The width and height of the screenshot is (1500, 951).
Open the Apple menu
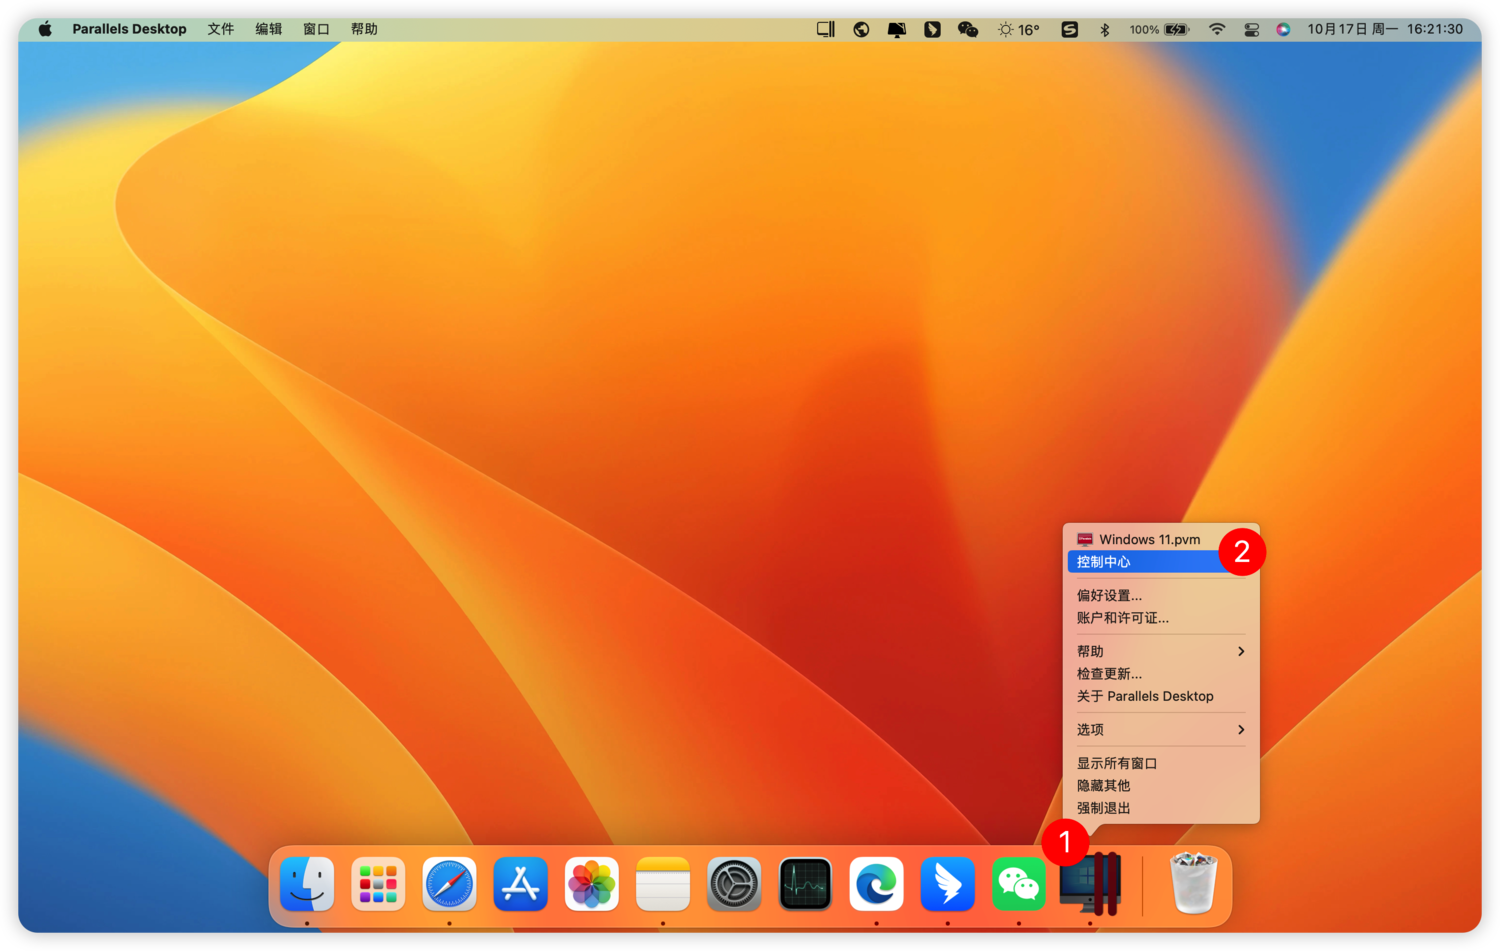pos(45,29)
